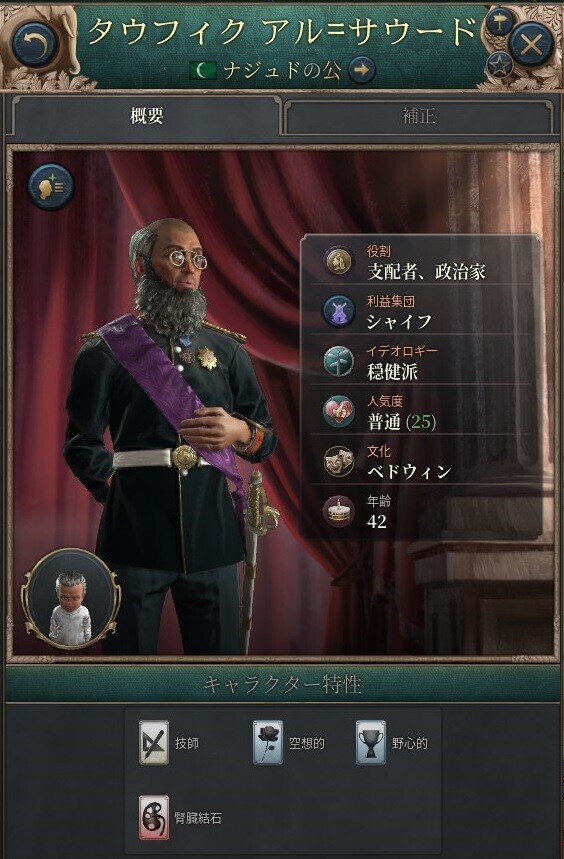Close the character panel

[x=531, y=44]
